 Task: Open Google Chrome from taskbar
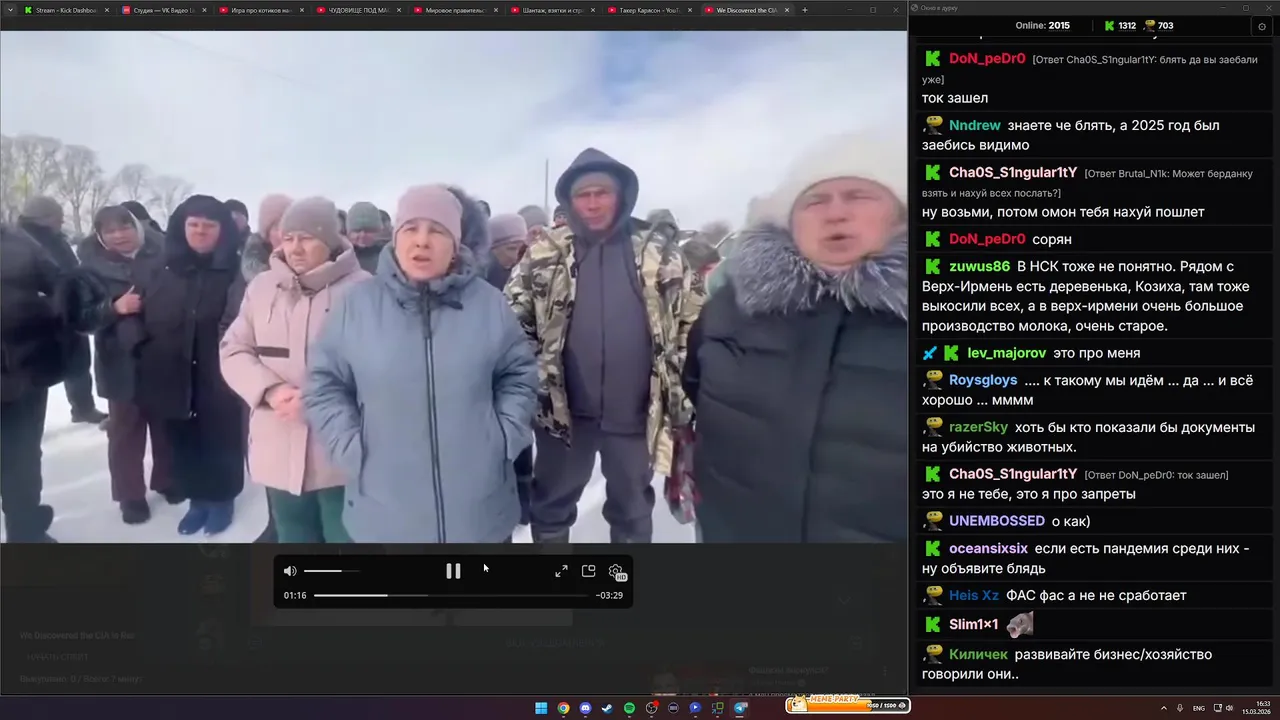click(563, 708)
